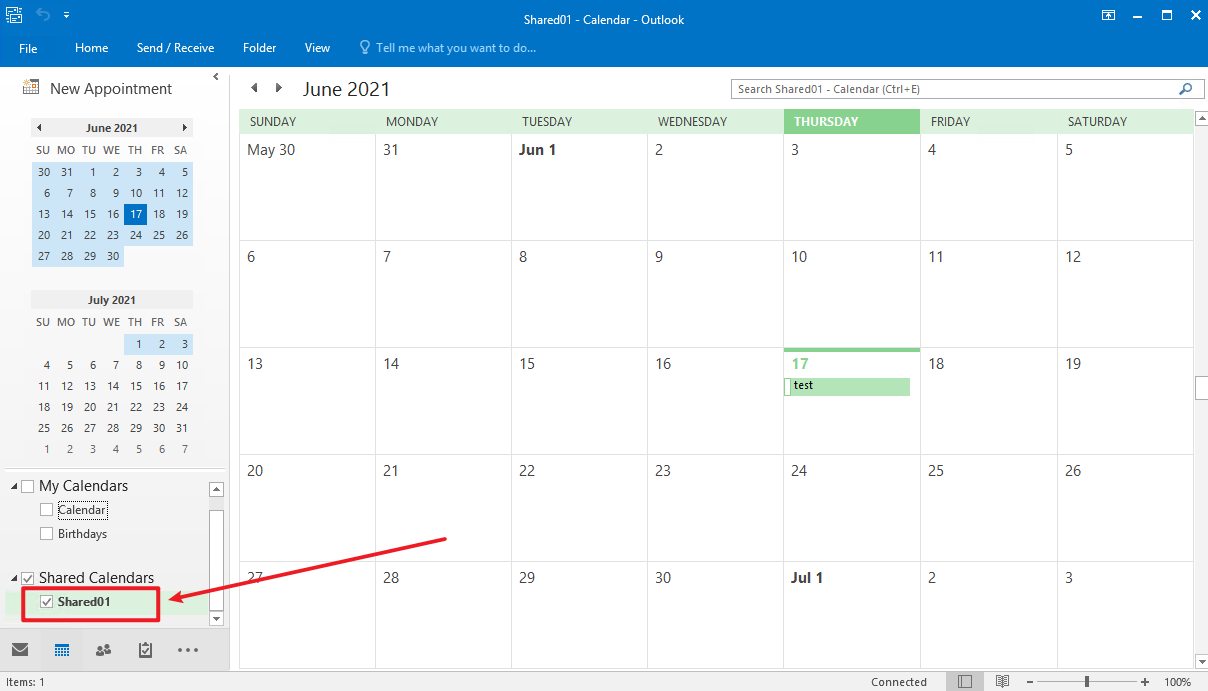Screen dimensions: 1208x691
Task: Switch to Normal view in status bar
Action: (x=964, y=682)
